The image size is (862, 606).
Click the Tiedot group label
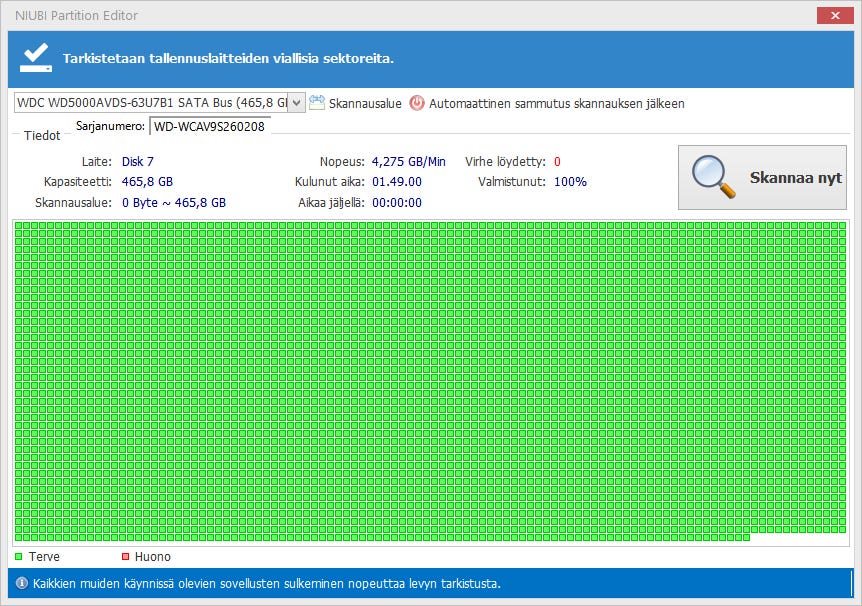[x=42, y=135]
